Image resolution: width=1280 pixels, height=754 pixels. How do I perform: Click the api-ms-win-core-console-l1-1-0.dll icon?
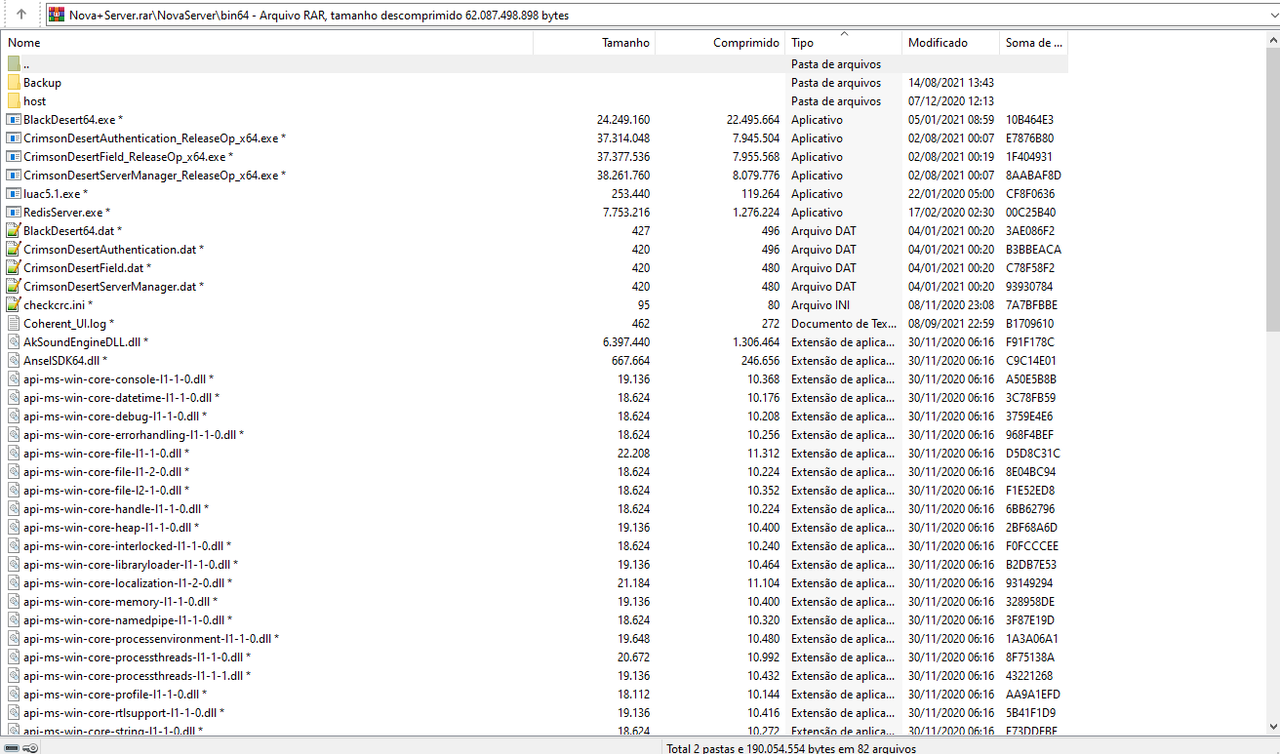[x=14, y=379]
